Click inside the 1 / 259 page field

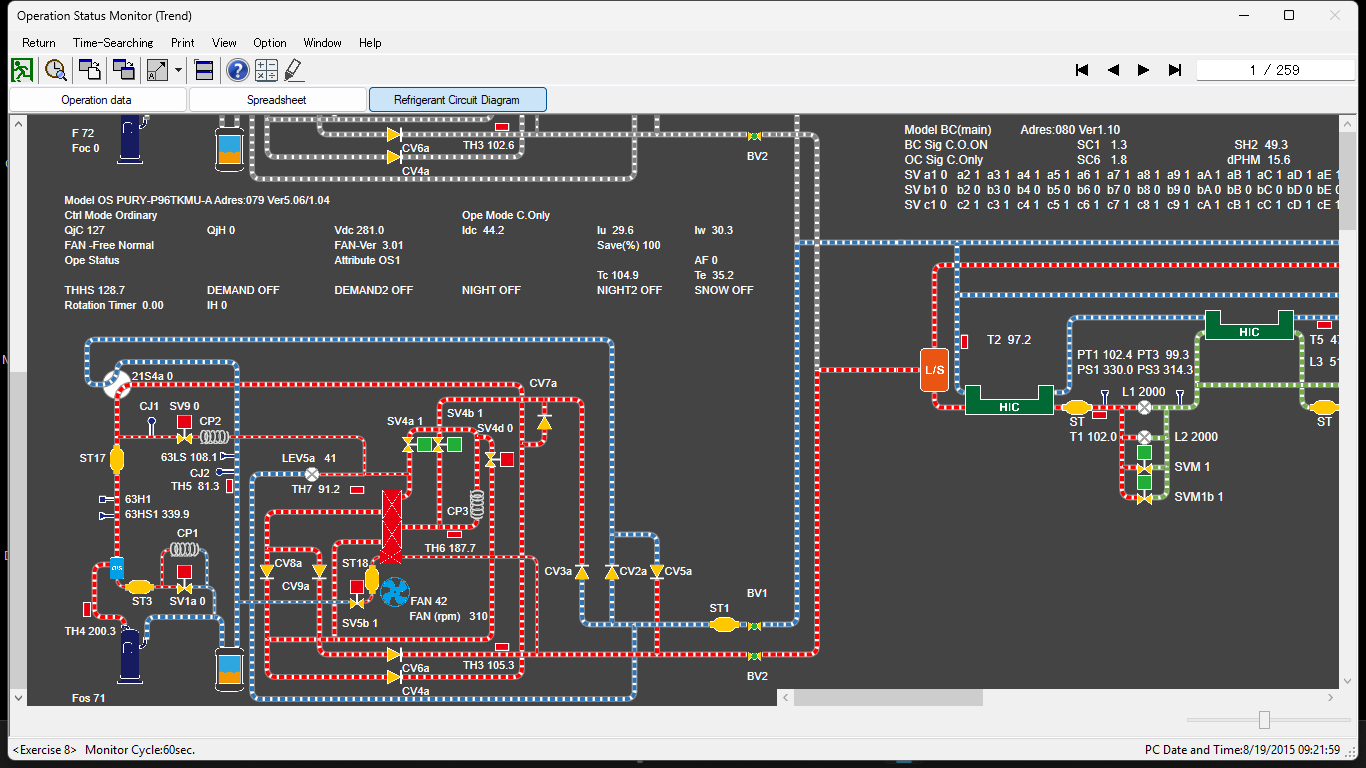point(1275,70)
